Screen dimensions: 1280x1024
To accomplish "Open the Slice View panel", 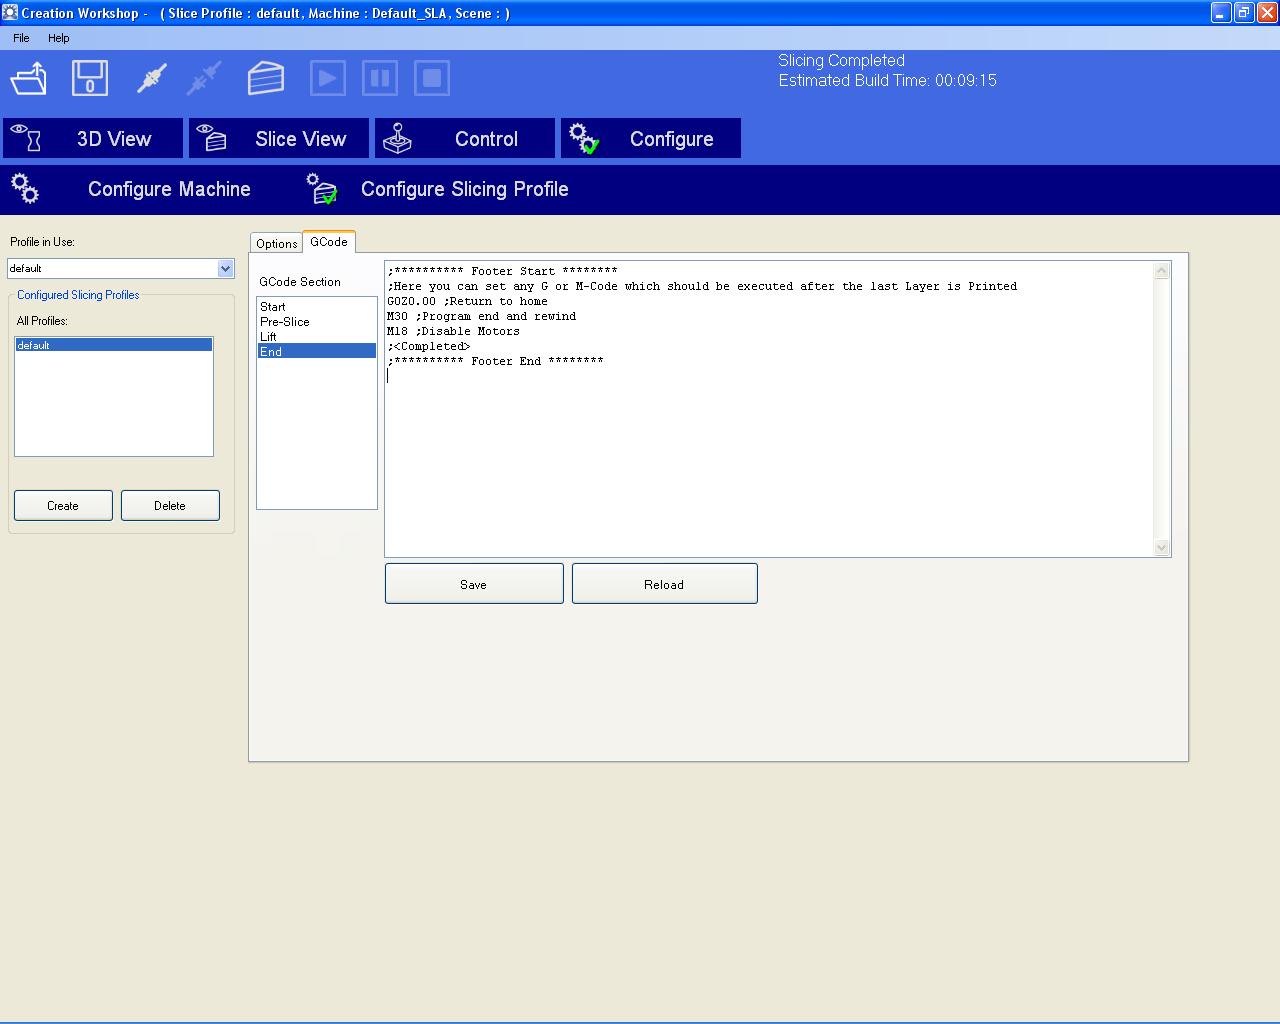I will (x=279, y=139).
